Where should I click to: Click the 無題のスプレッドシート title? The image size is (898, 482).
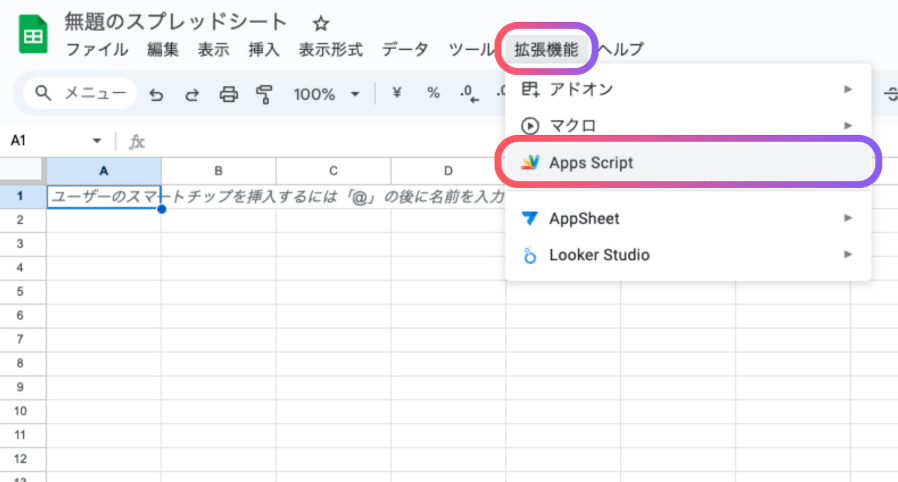(175, 22)
